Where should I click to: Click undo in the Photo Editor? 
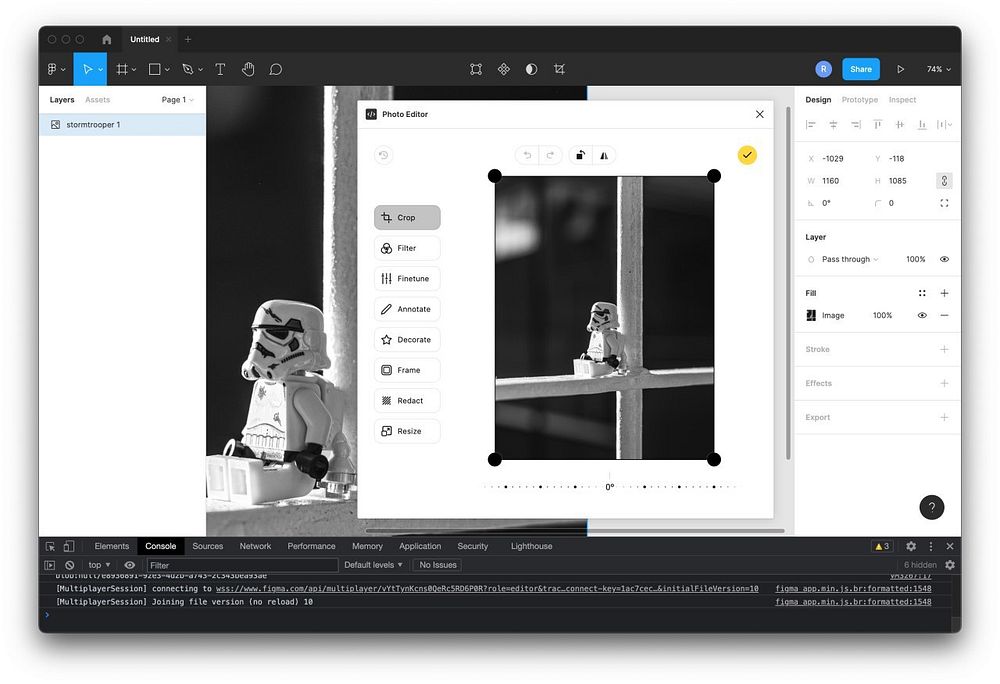527,155
